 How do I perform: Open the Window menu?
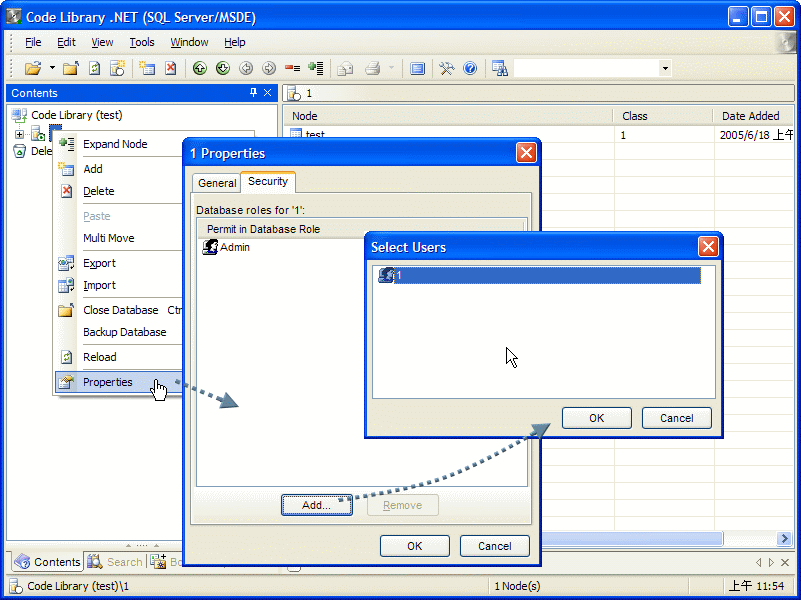click(x=189, y=42)
